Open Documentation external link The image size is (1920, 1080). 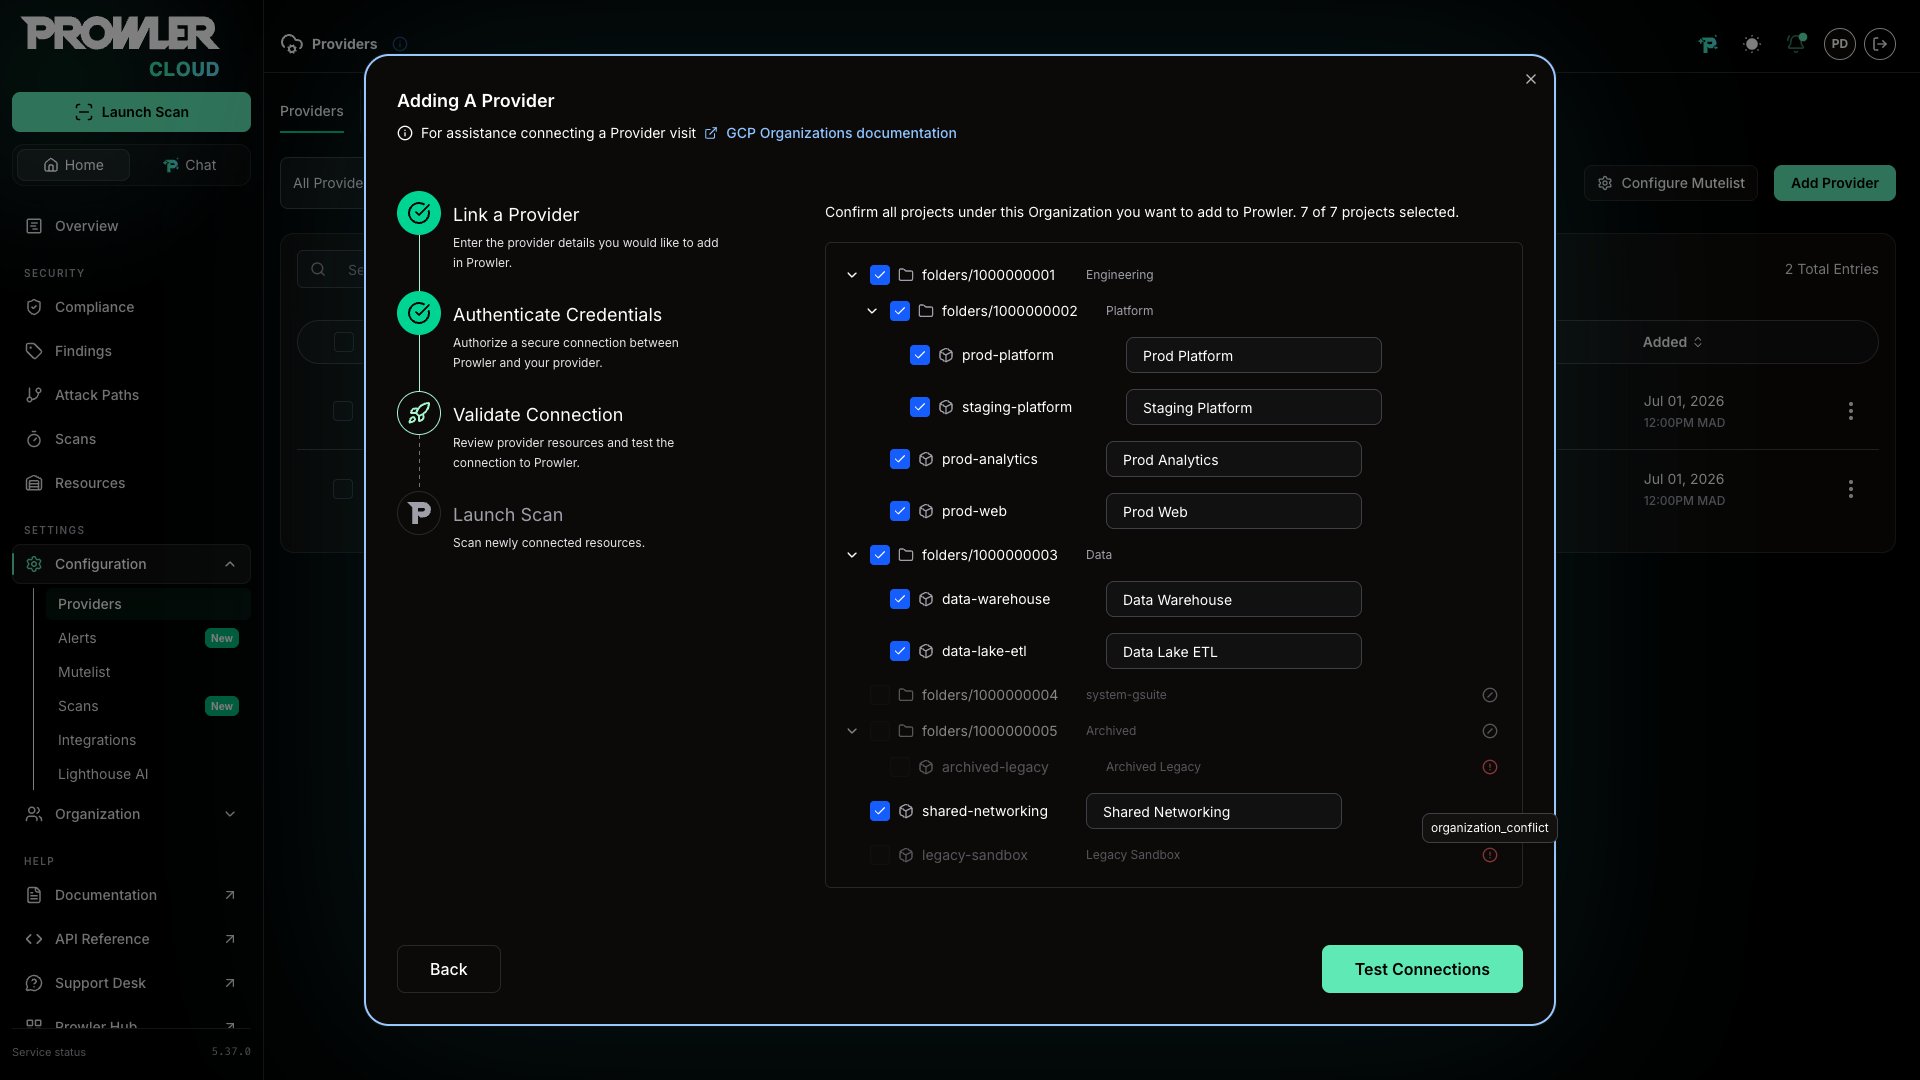coord(131,895)
